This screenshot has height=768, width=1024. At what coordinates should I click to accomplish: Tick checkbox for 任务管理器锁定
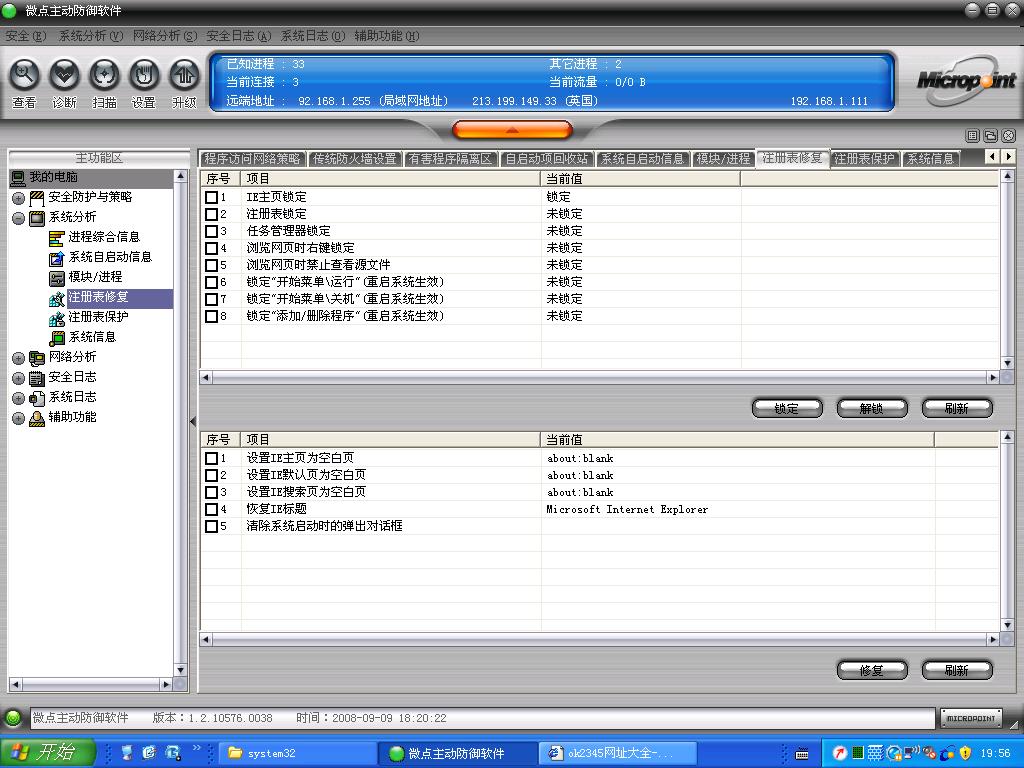[x=211, y=231]
